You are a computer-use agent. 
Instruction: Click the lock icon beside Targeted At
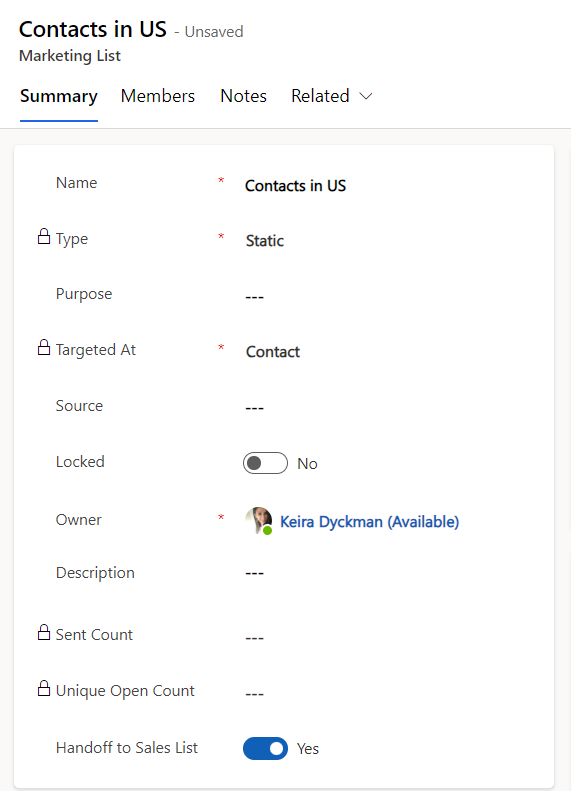click(x=44, y=347)
